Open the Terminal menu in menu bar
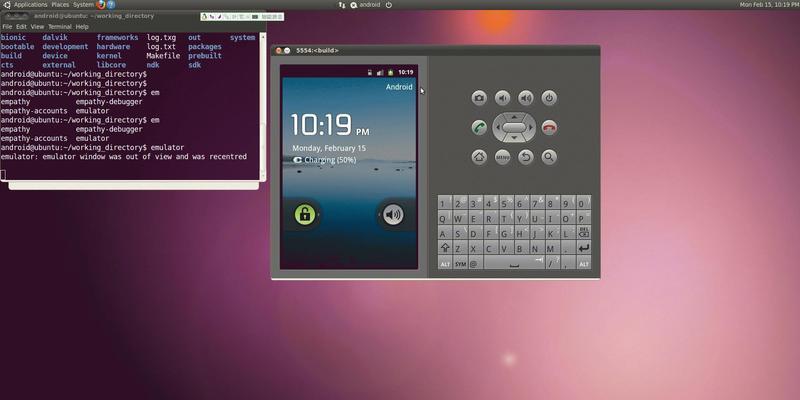800x400 pixels. [x=60, y=27]
